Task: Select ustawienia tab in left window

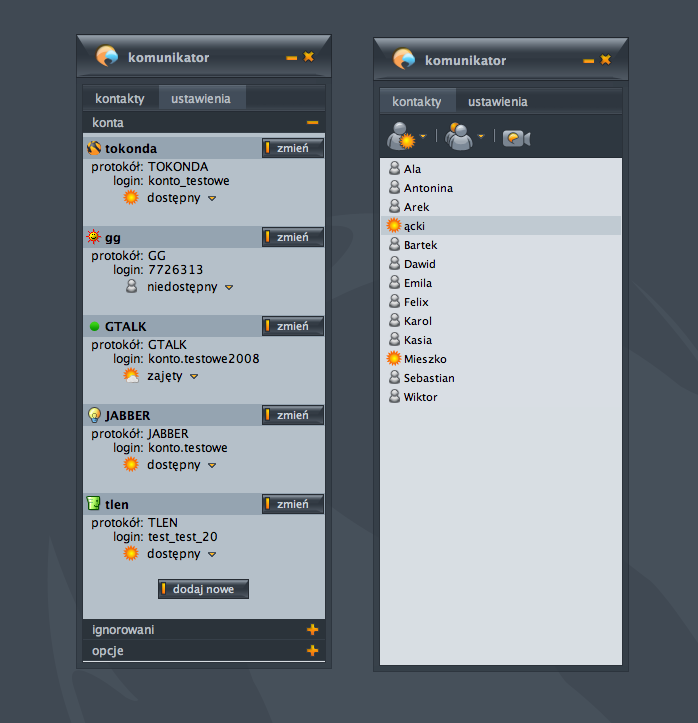Action: click(x=201, y=98)
